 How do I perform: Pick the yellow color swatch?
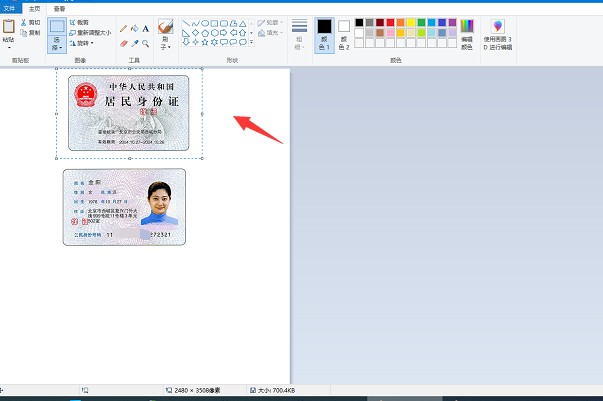click(411, 23)
